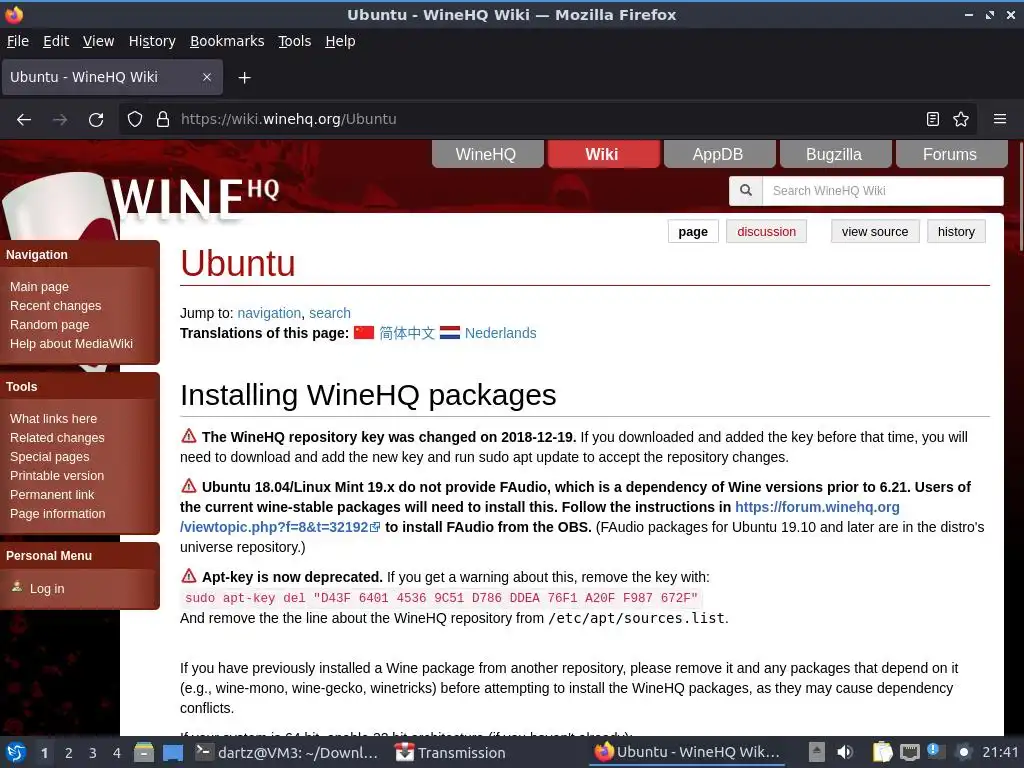1024x768 pixels.
Task: Open the forum.winehq.org viewtopic link
Action: [817, 507]
